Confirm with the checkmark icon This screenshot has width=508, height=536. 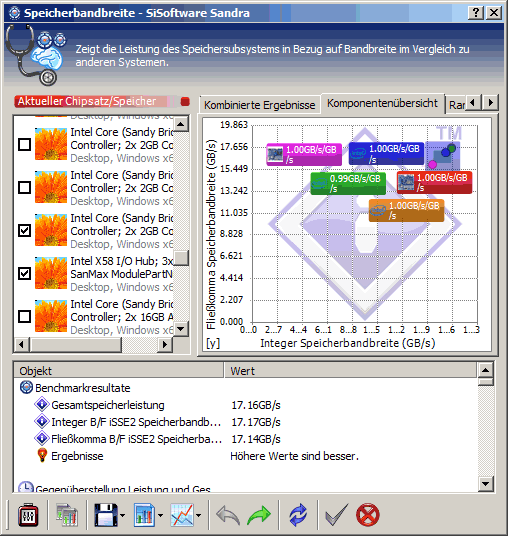click(x=337, y=515)
